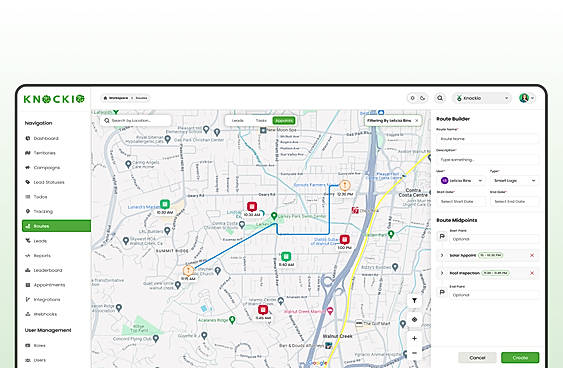
Task: Switch to the dark mode moon icon
Action: point(423,98)
